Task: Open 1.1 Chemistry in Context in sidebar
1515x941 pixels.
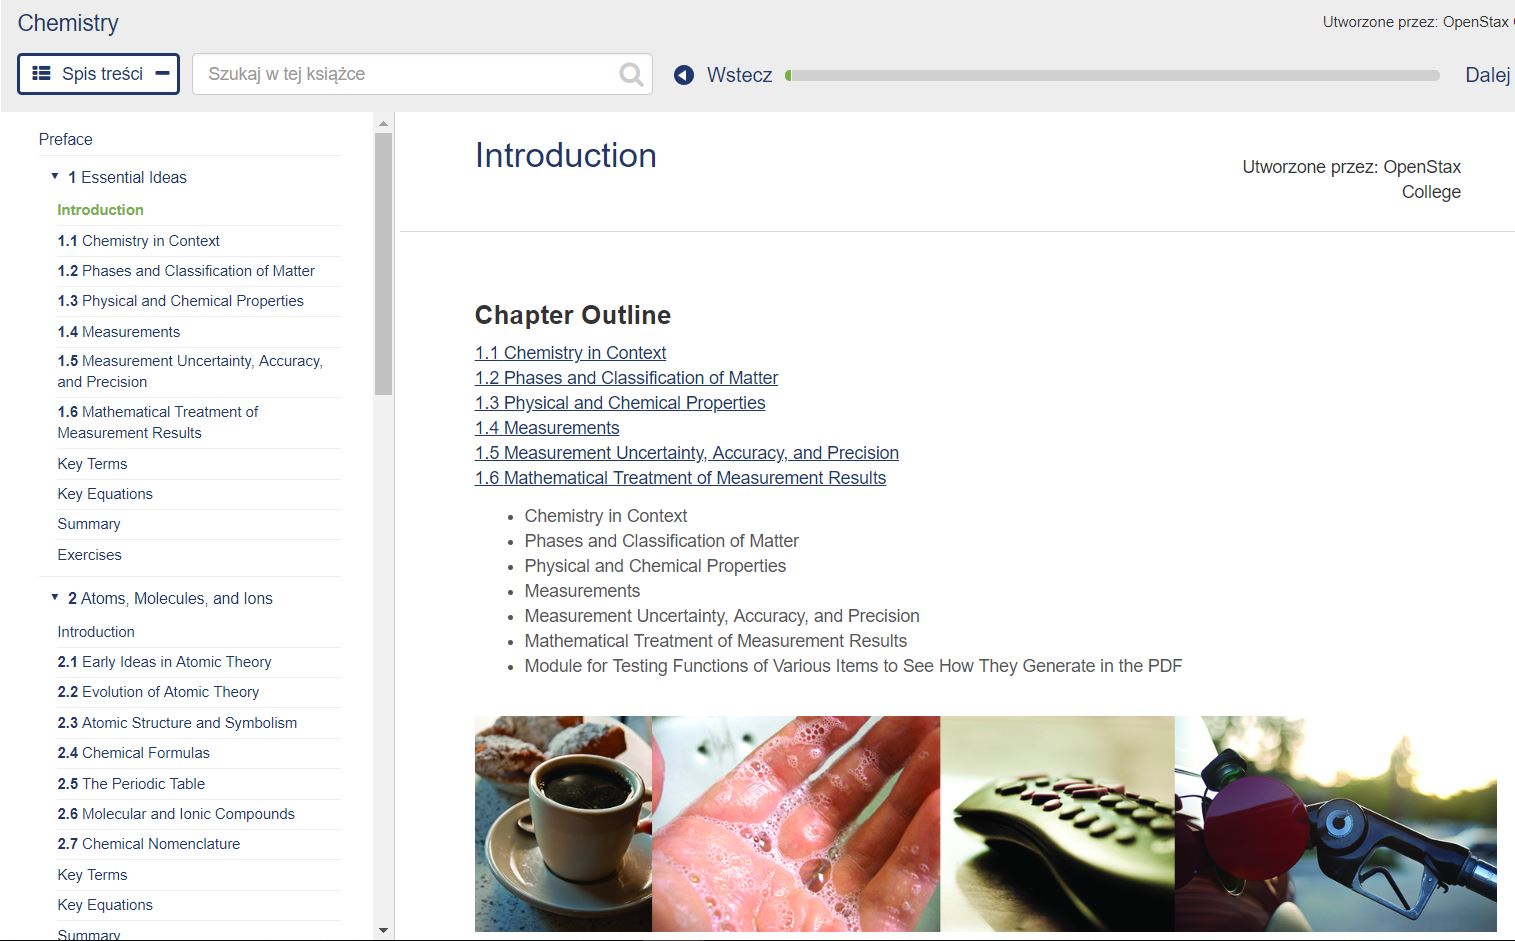Action: (x=139, y=241)
